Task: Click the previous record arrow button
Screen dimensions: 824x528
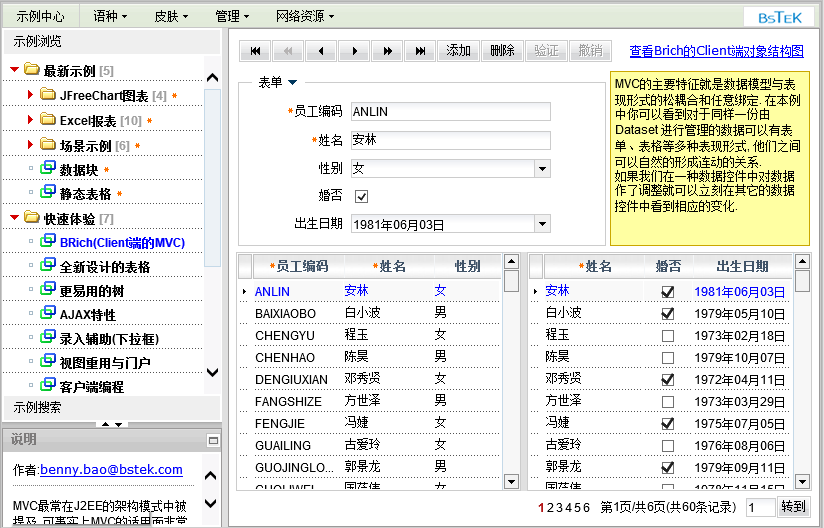Action: (x=320, y=51)
